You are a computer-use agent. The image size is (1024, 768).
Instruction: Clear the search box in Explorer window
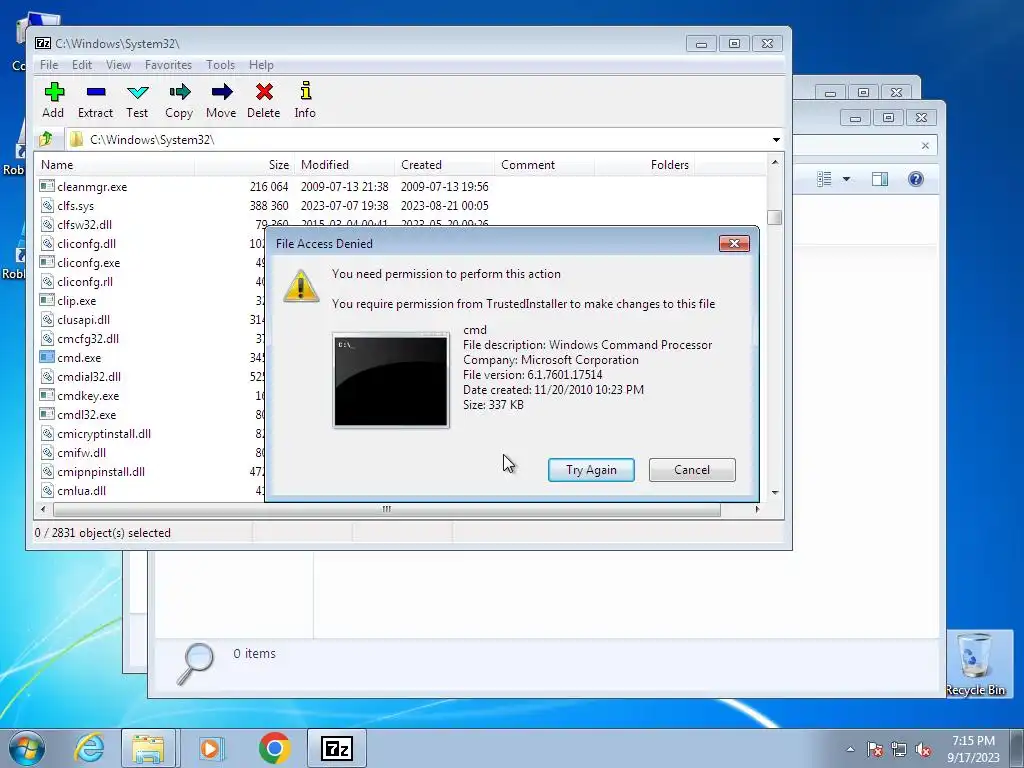925,146
